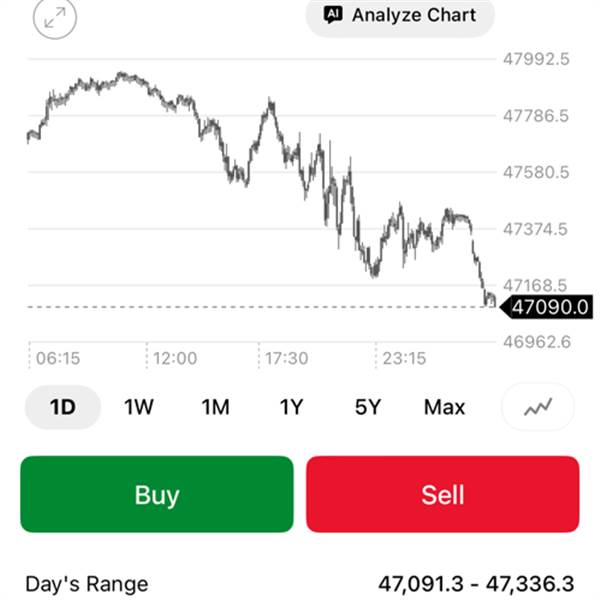Click the 06:15 time axis label
This screenshot has width=600, height=600.
click(x=58, y=357)
